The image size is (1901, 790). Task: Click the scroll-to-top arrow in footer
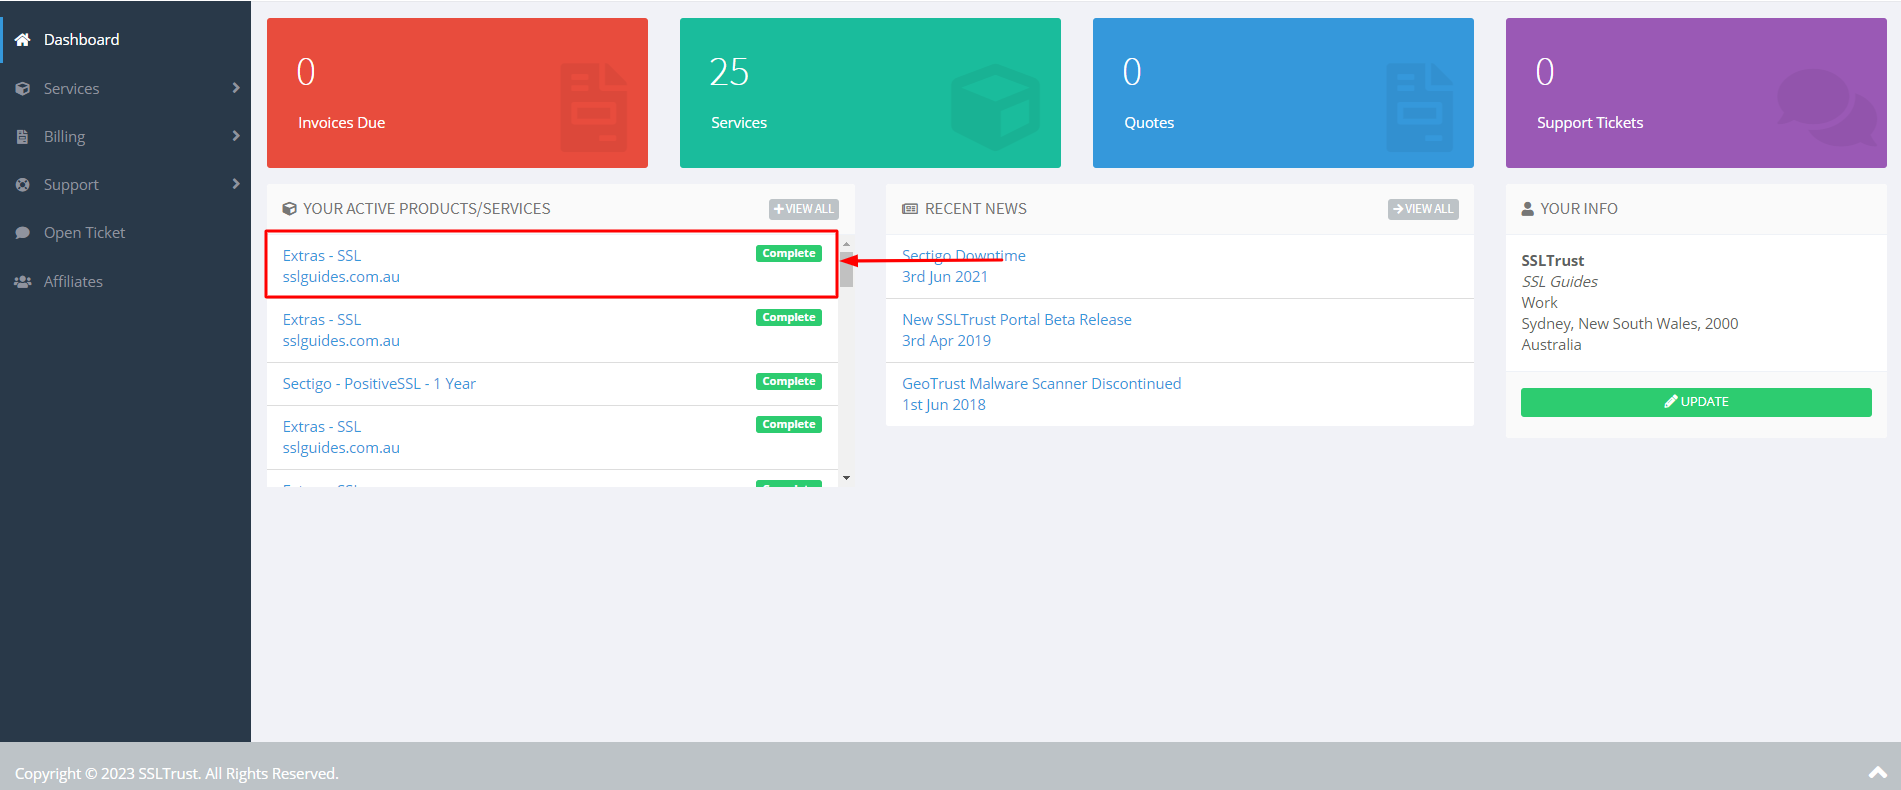point(1877,772)
